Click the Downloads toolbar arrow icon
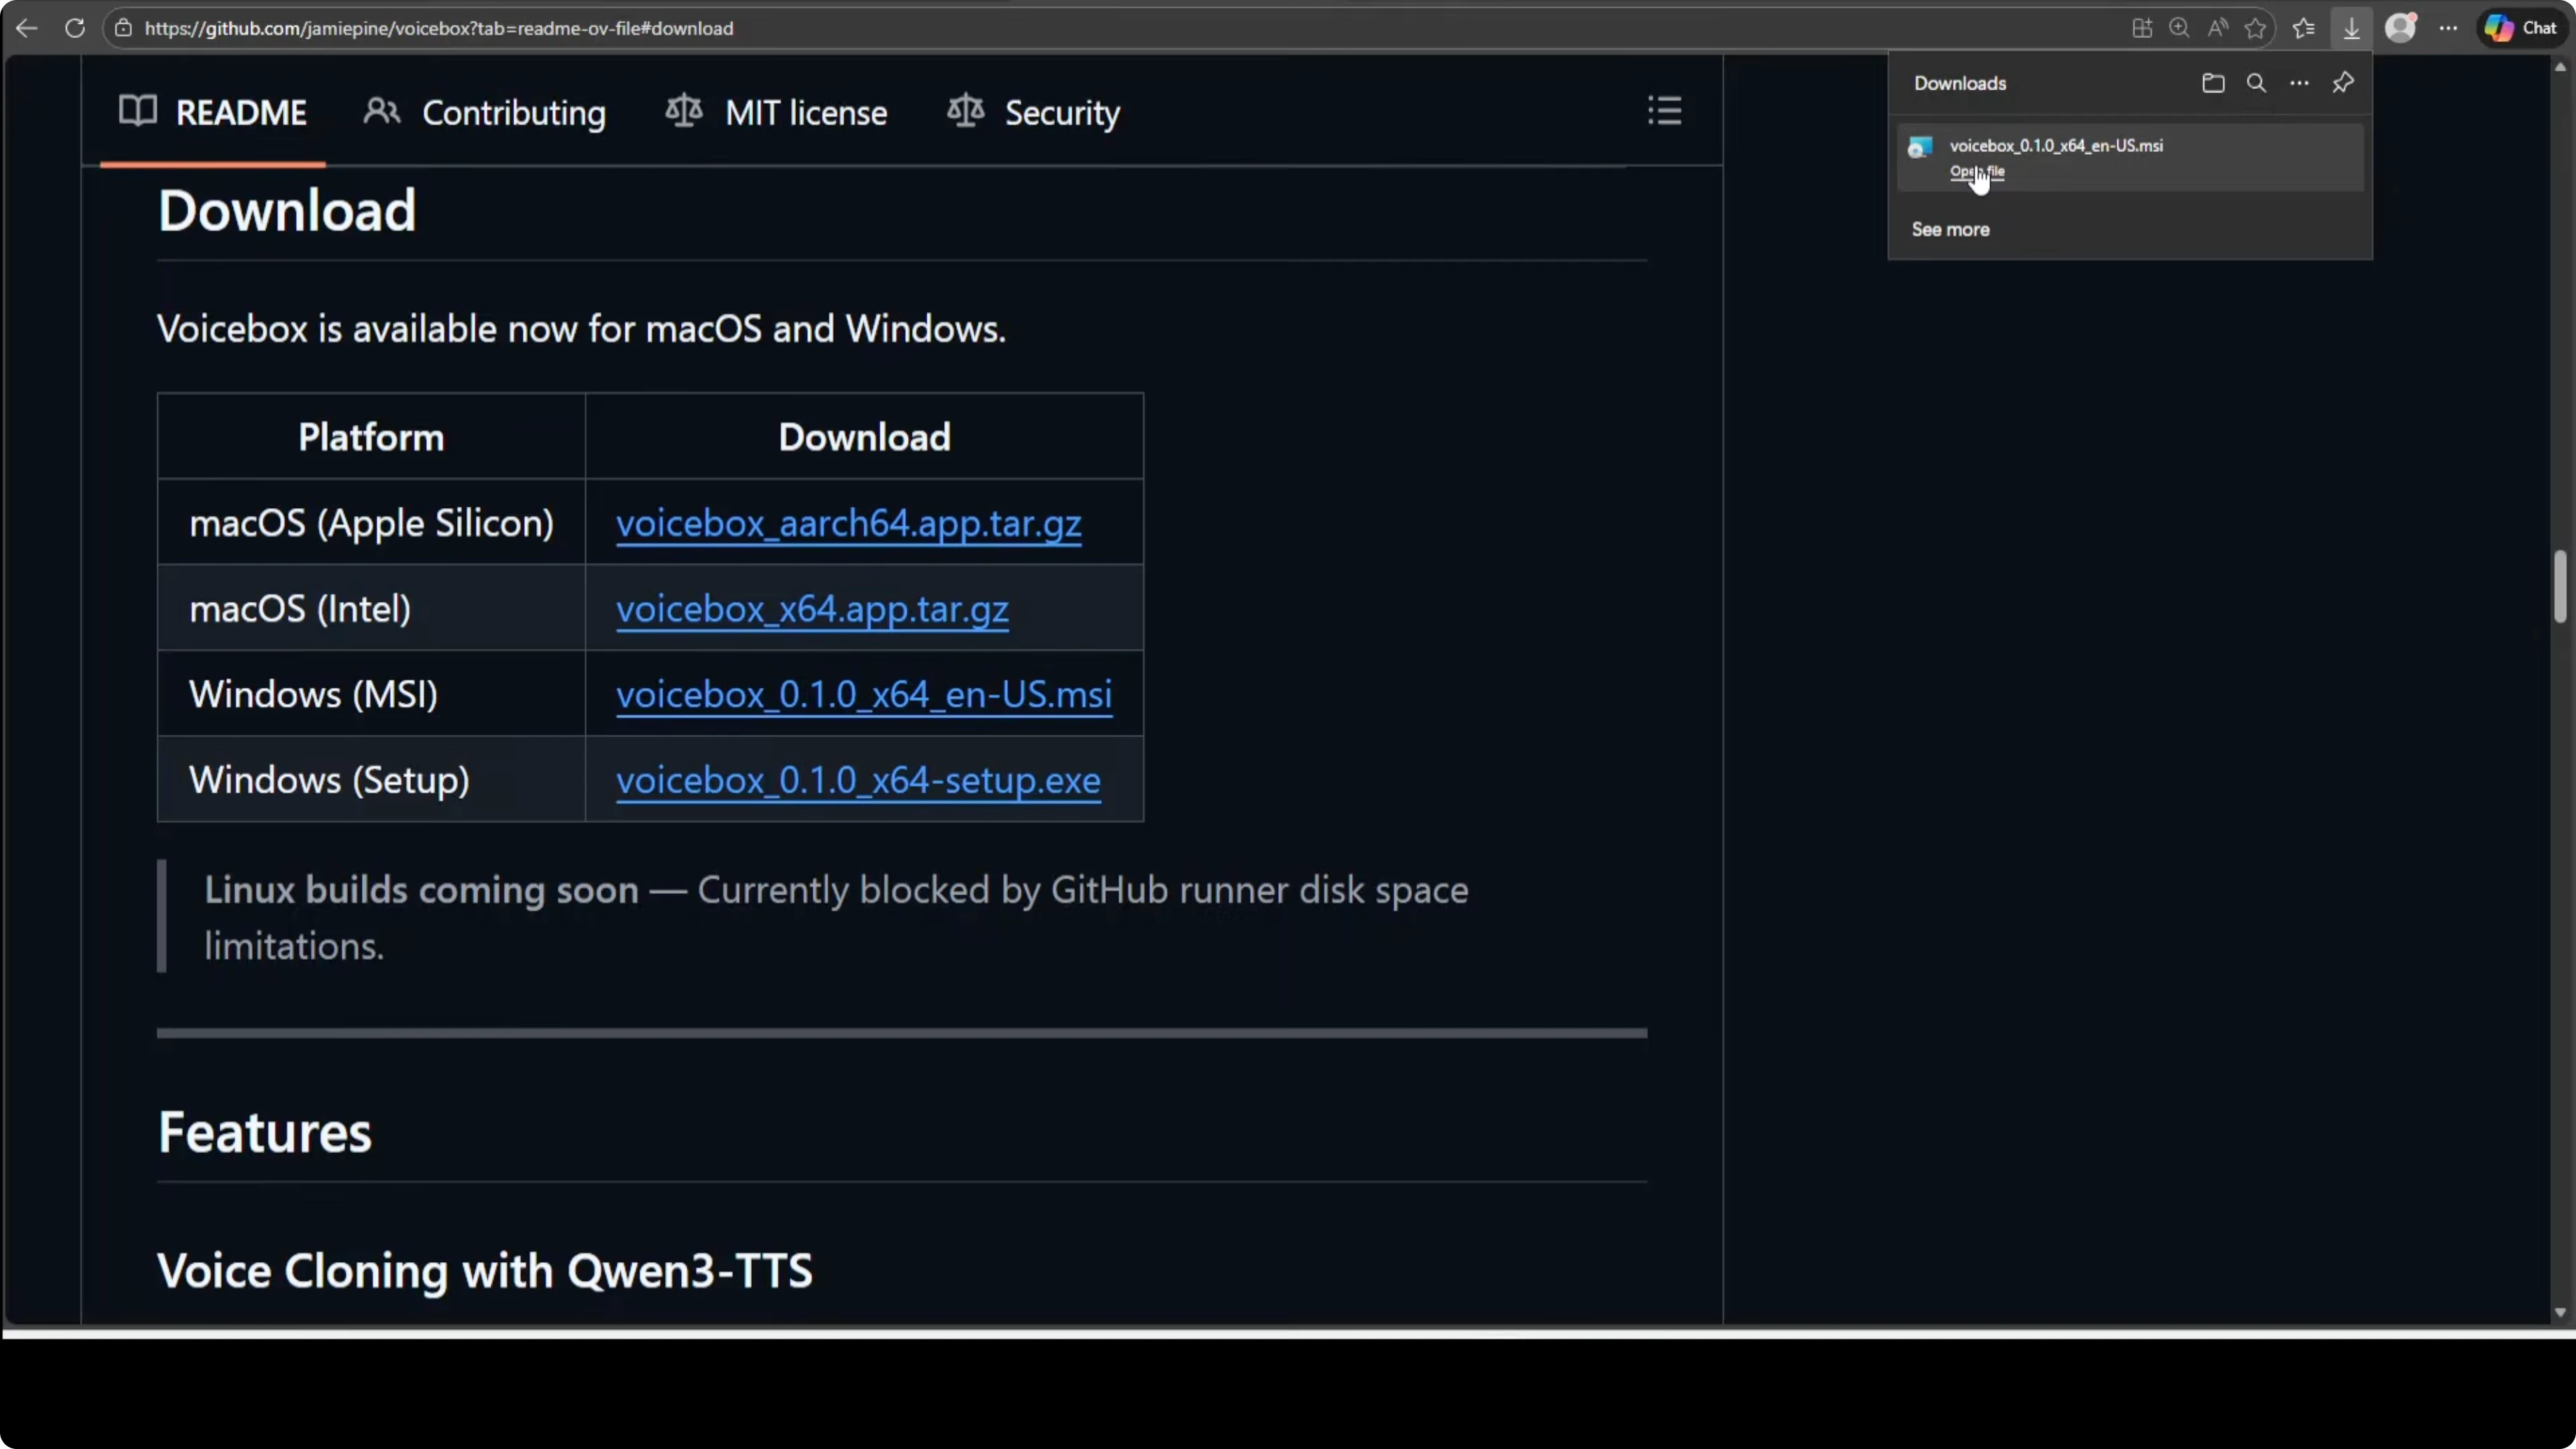 (x=2351, y=28)
